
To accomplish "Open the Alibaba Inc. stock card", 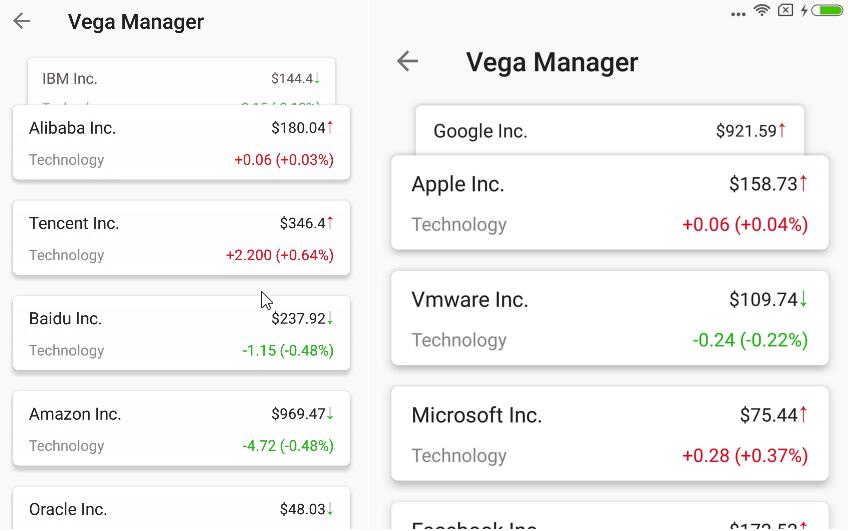I will [x=181, y=143].
